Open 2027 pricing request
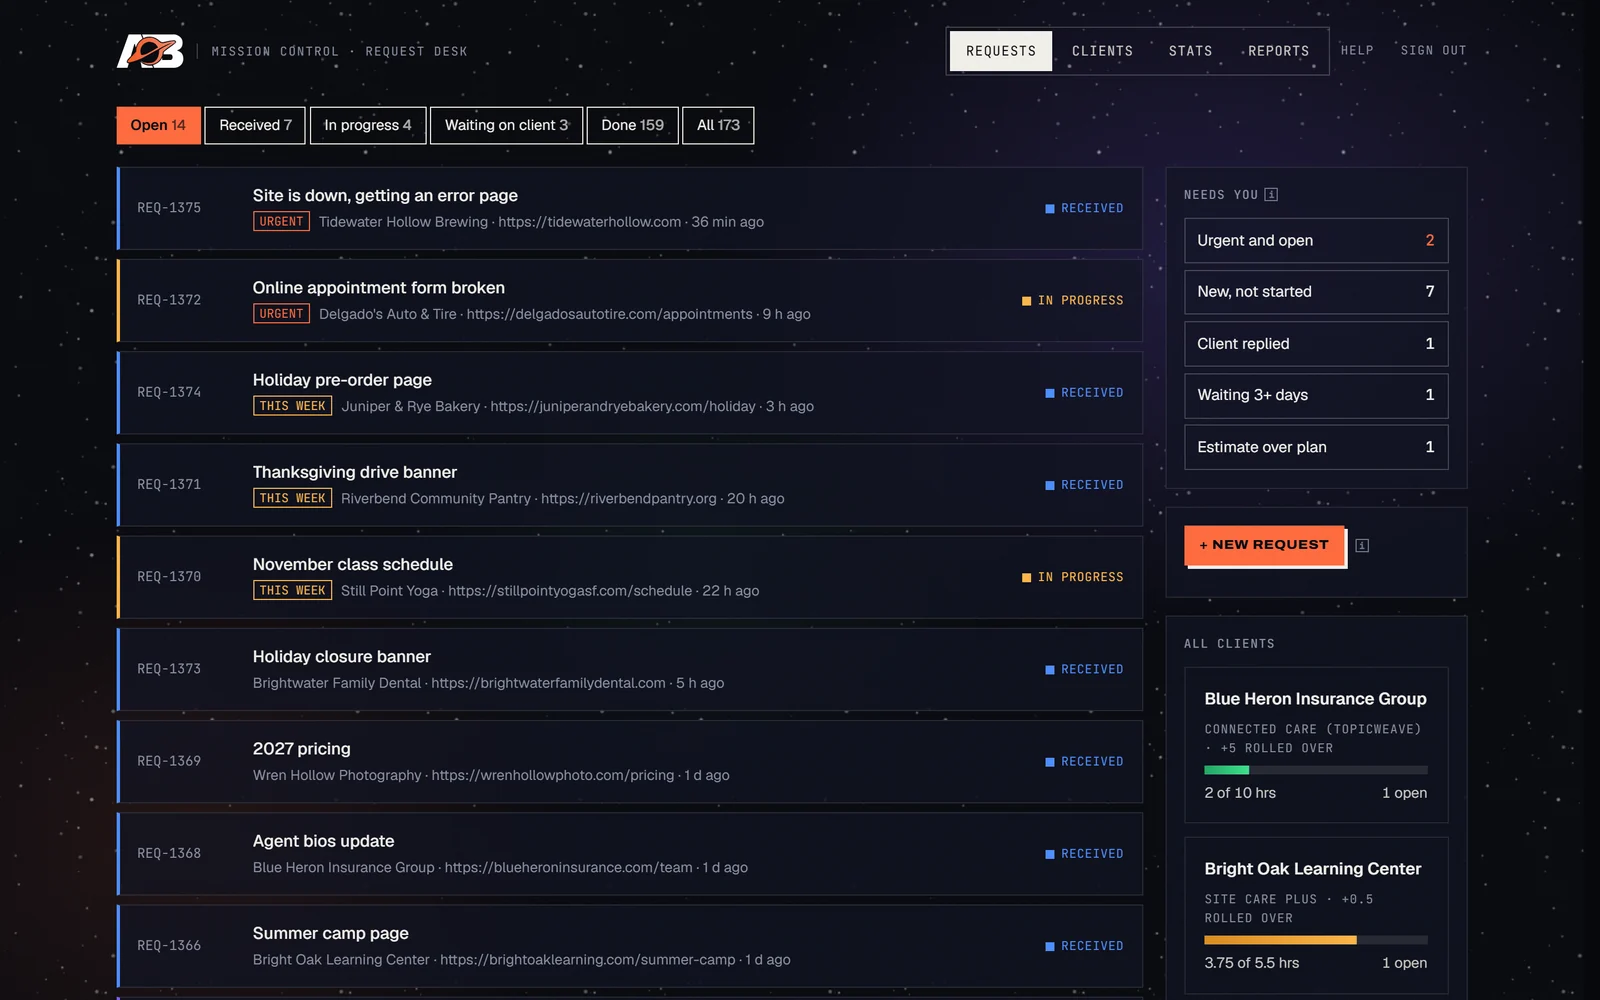1600x1000 pixels. pos(630,762)
